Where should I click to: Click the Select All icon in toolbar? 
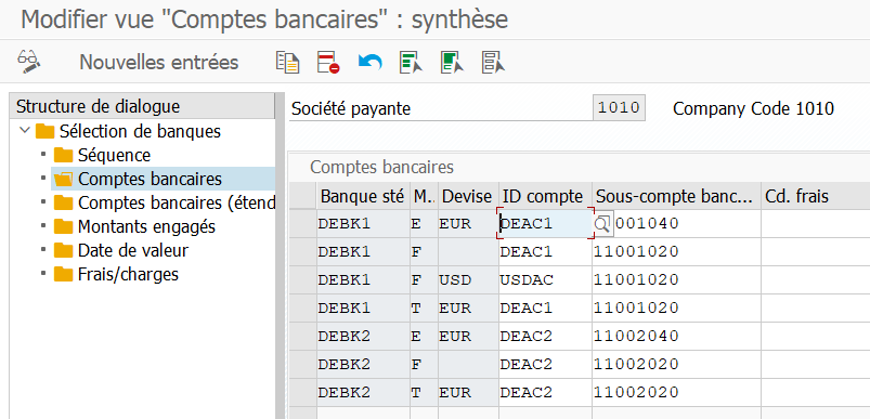coord(410,62)
